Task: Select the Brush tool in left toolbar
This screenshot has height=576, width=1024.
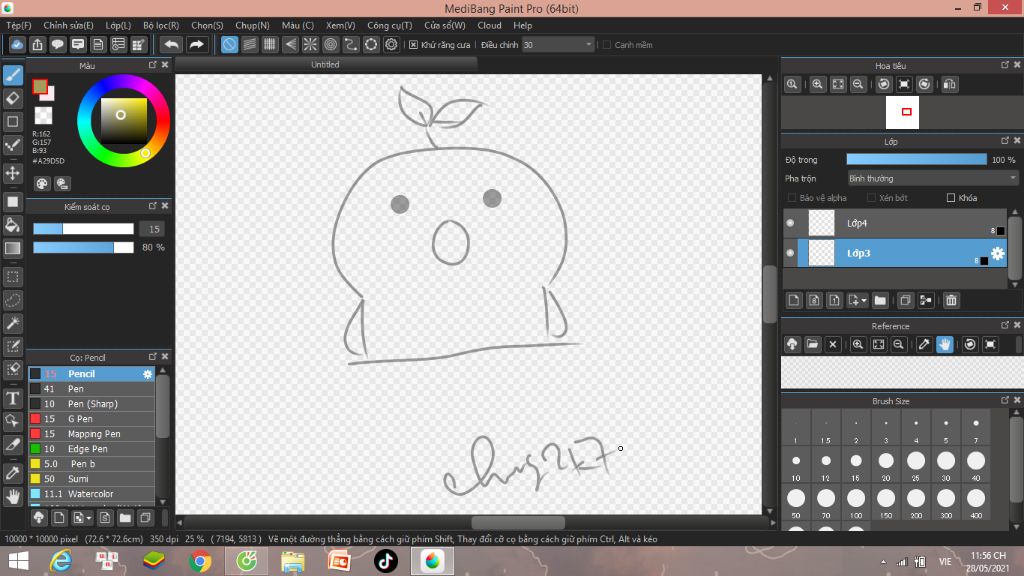Action: coord(12,75)
